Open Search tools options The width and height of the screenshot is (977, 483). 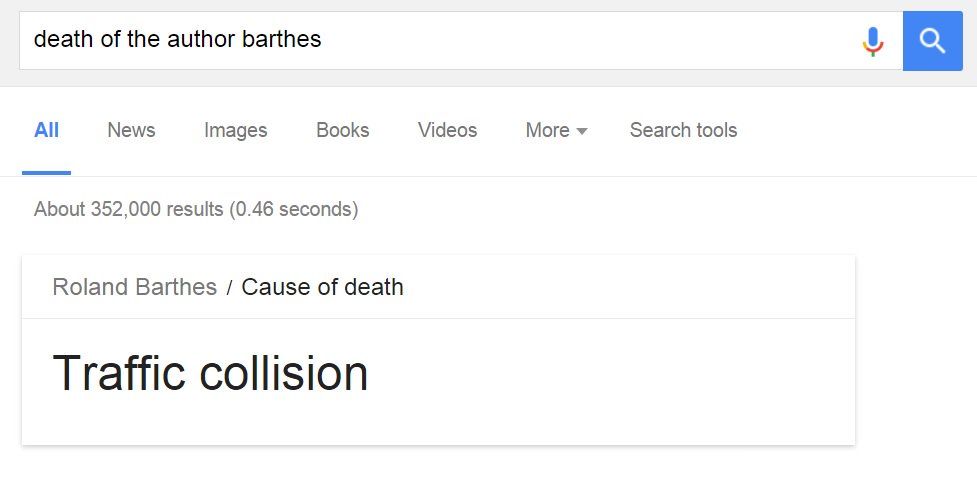click(683, 130)
